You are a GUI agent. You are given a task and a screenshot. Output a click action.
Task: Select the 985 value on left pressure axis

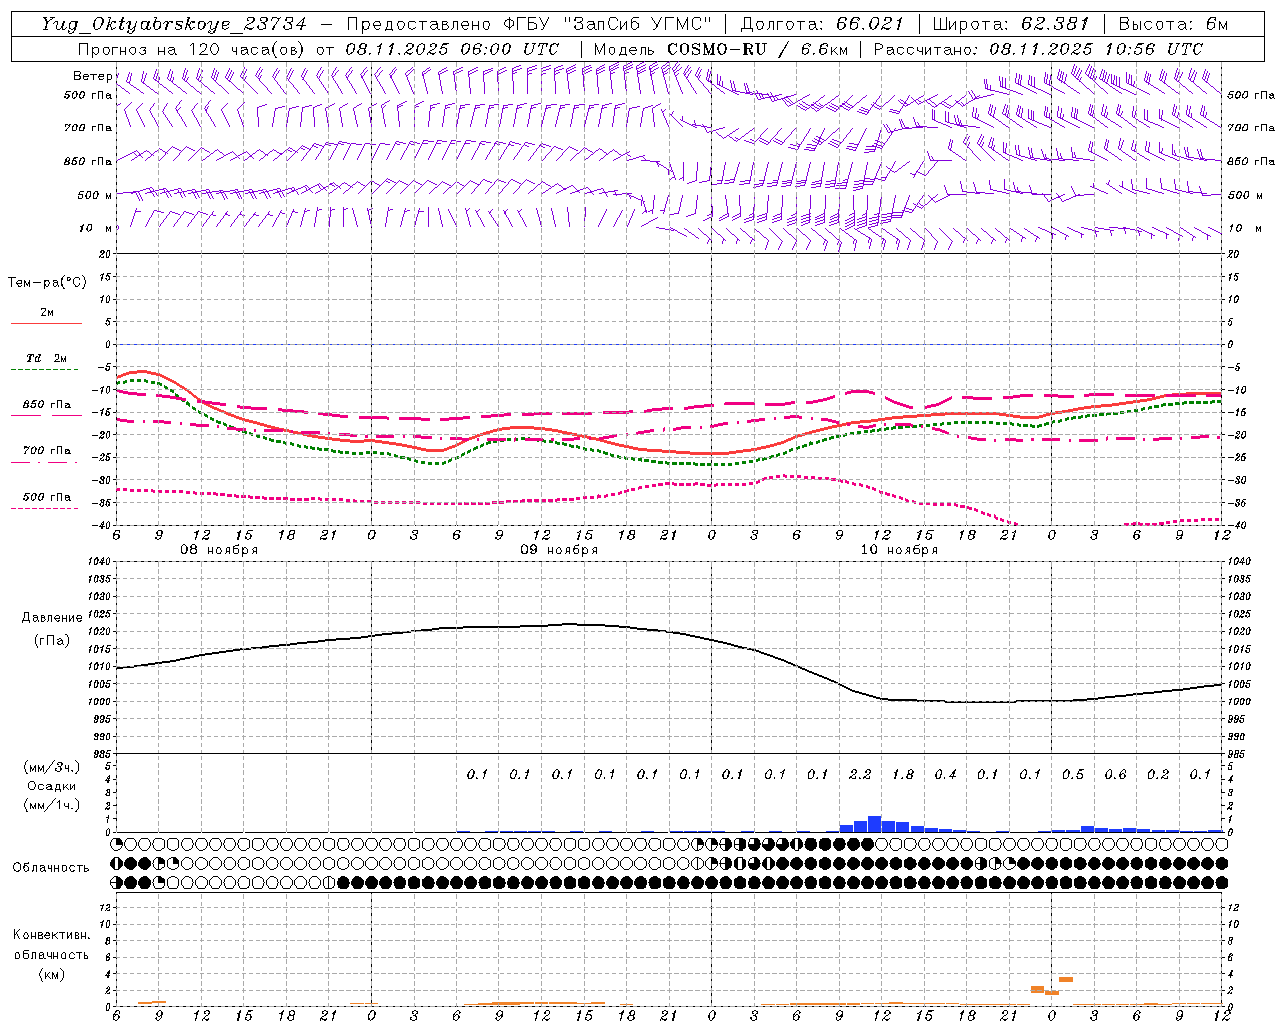[101, 754]
